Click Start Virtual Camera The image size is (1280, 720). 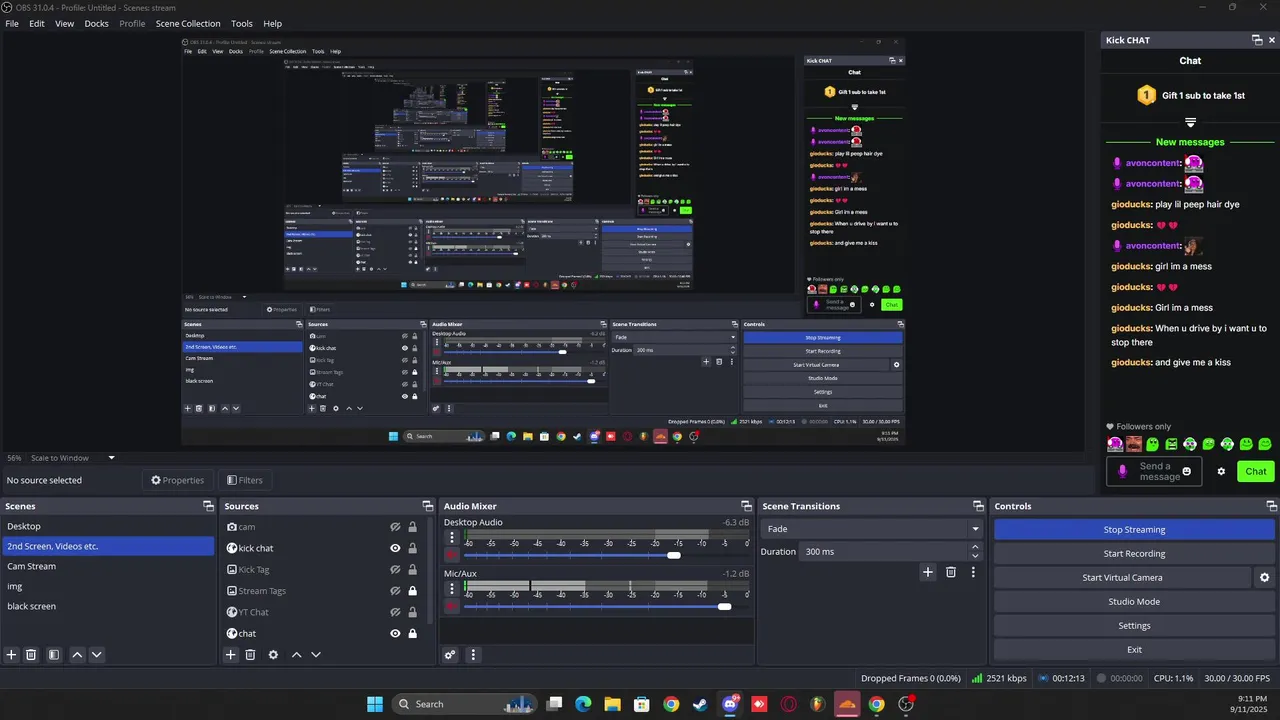(1122, 577)
